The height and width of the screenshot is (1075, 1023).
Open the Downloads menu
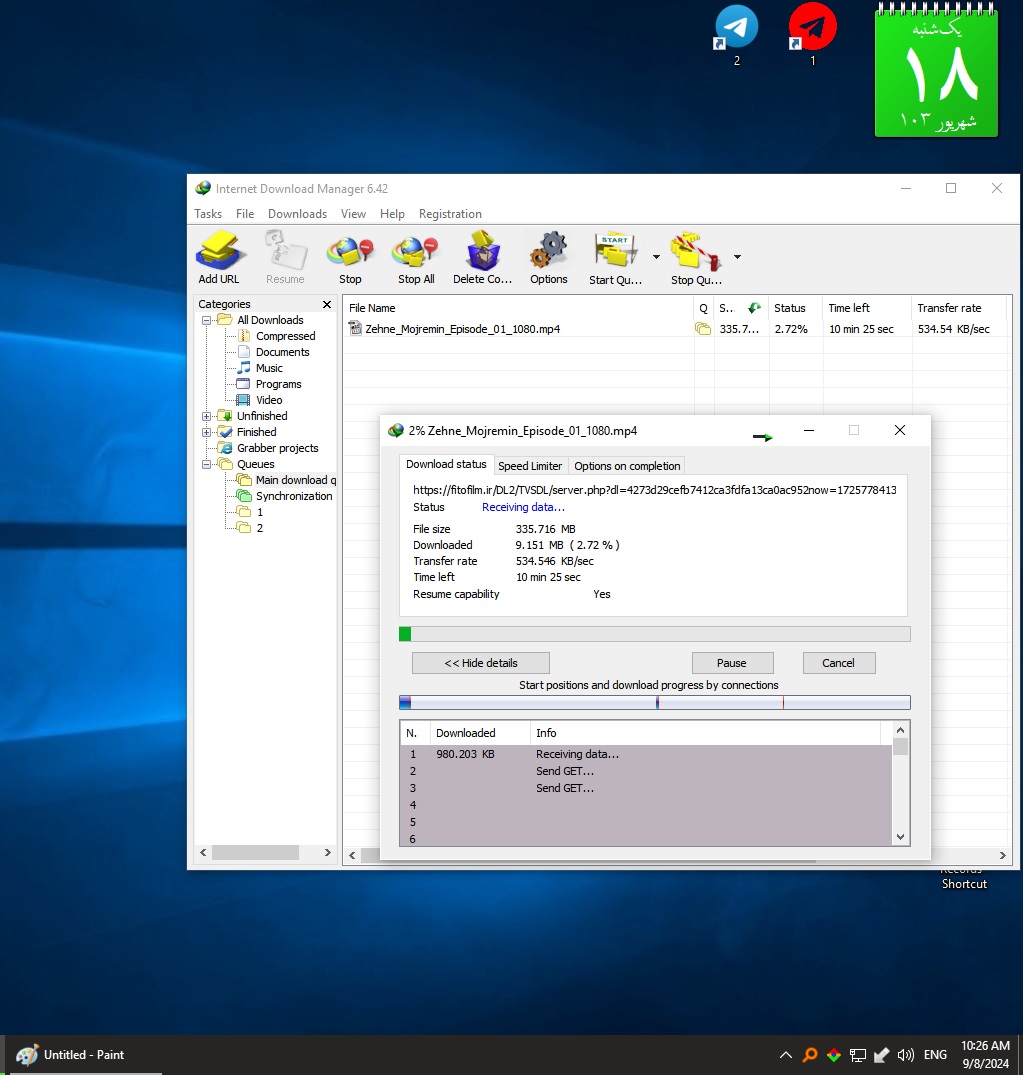coord(297,214)
